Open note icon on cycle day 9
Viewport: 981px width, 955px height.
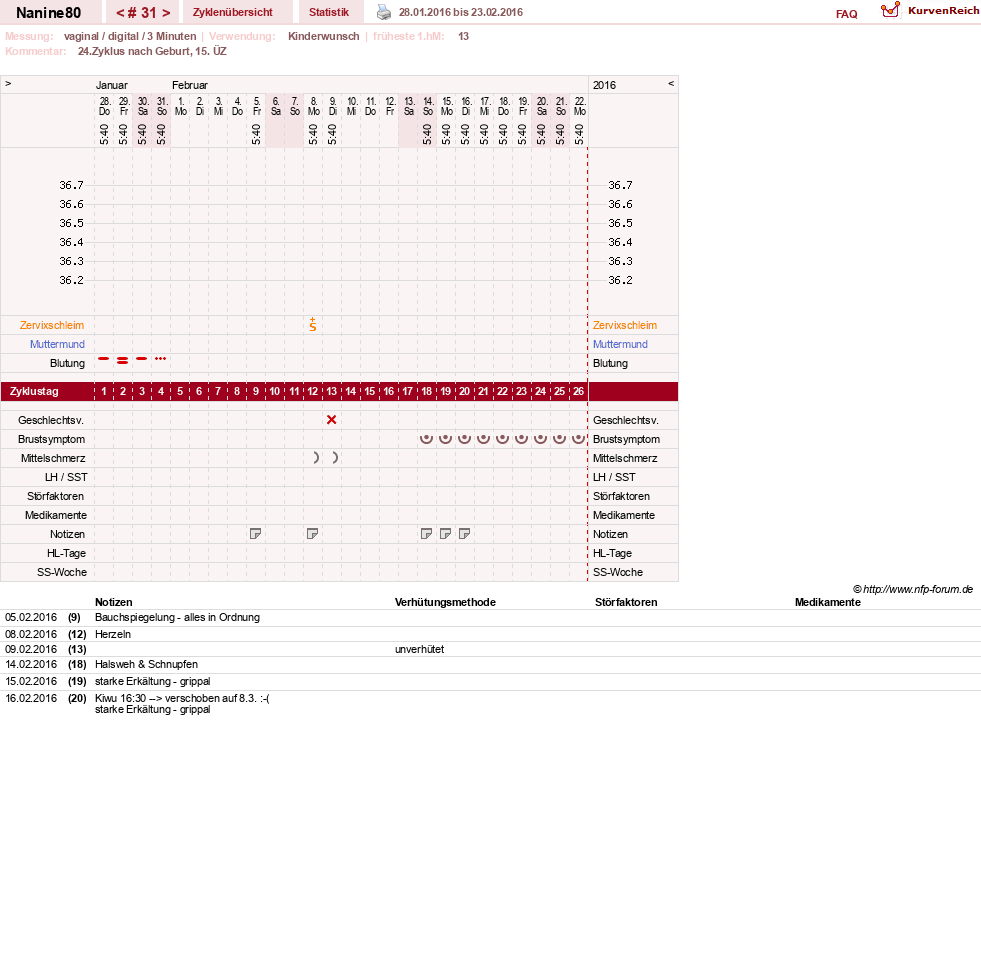click(x=255, y=534)
